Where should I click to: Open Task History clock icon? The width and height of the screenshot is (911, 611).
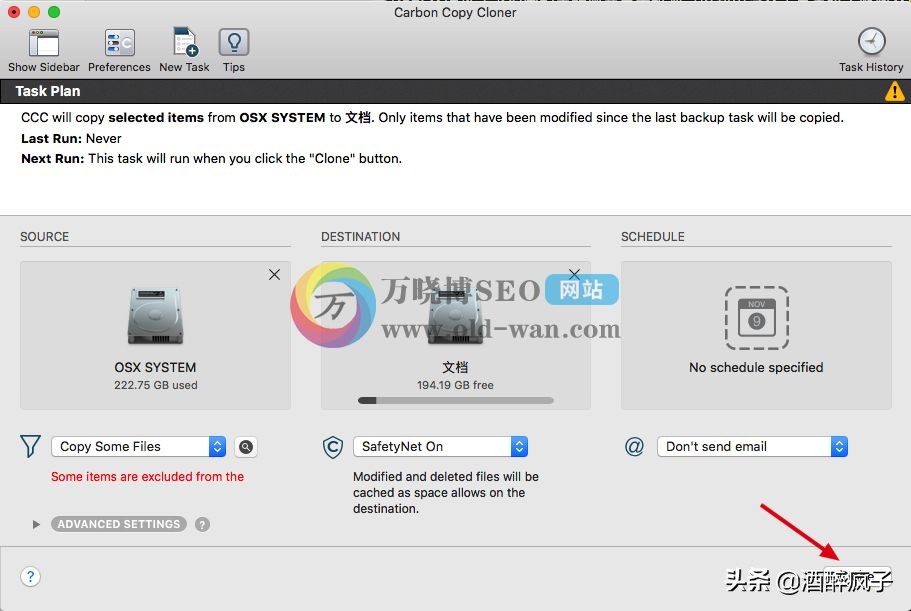871,43
